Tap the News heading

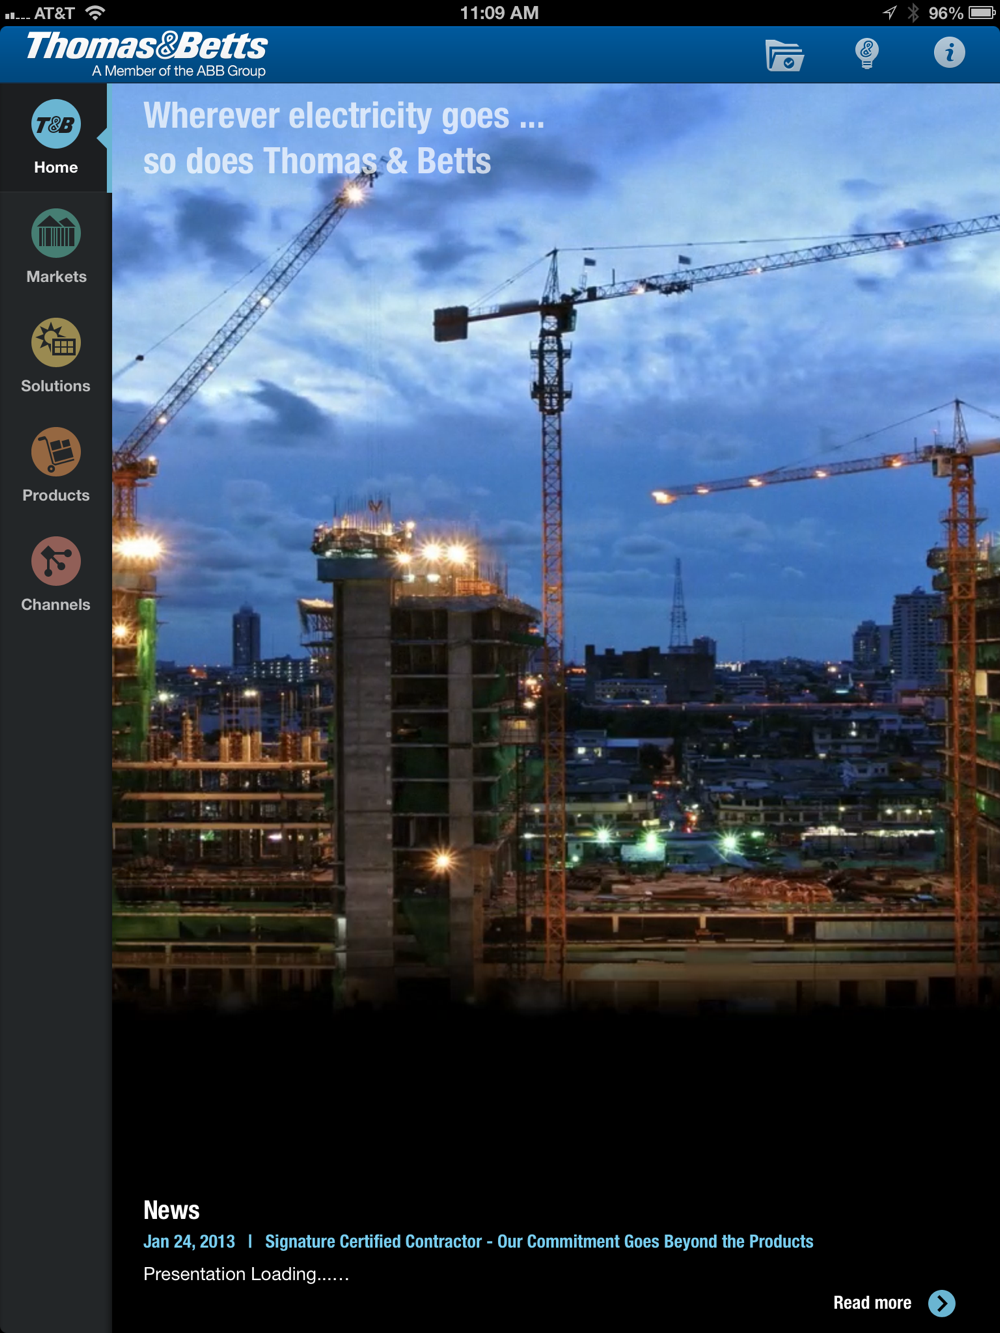click(x=171, y=1210)
